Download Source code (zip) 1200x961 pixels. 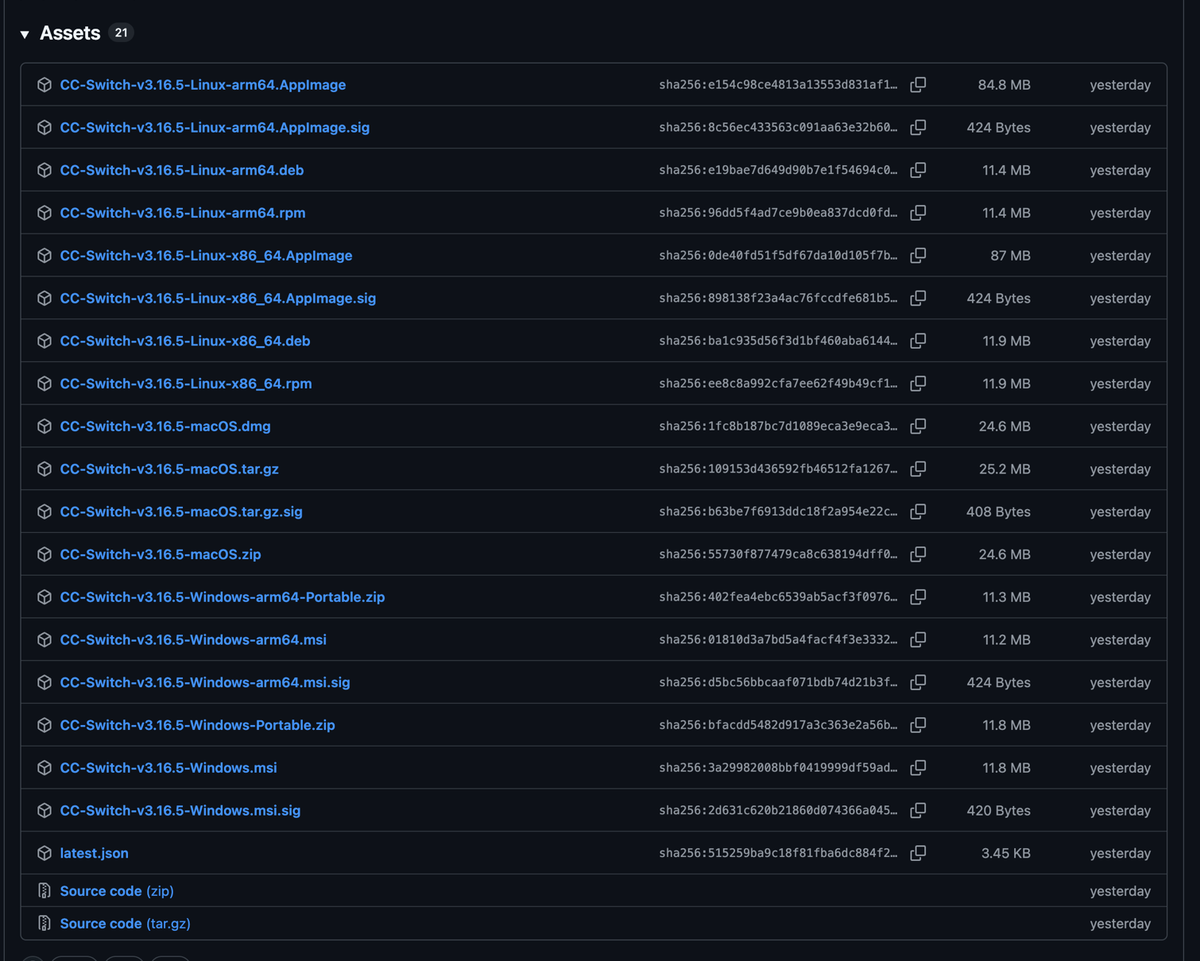[117, 891]
